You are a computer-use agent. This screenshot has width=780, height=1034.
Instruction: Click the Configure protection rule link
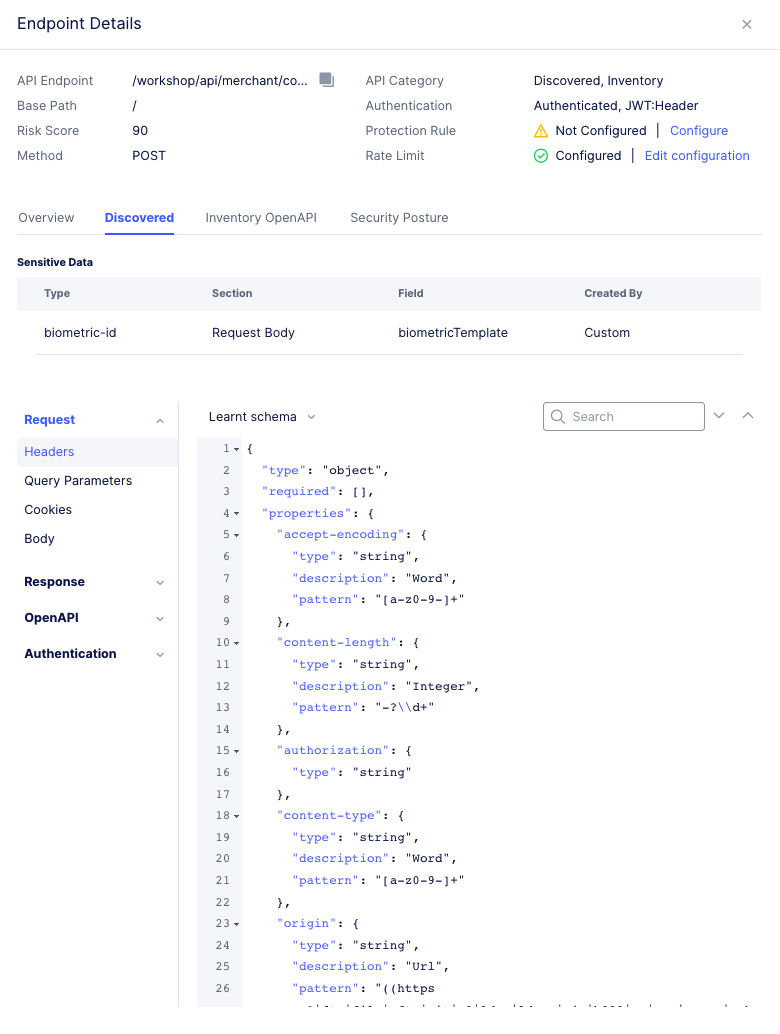698,131
